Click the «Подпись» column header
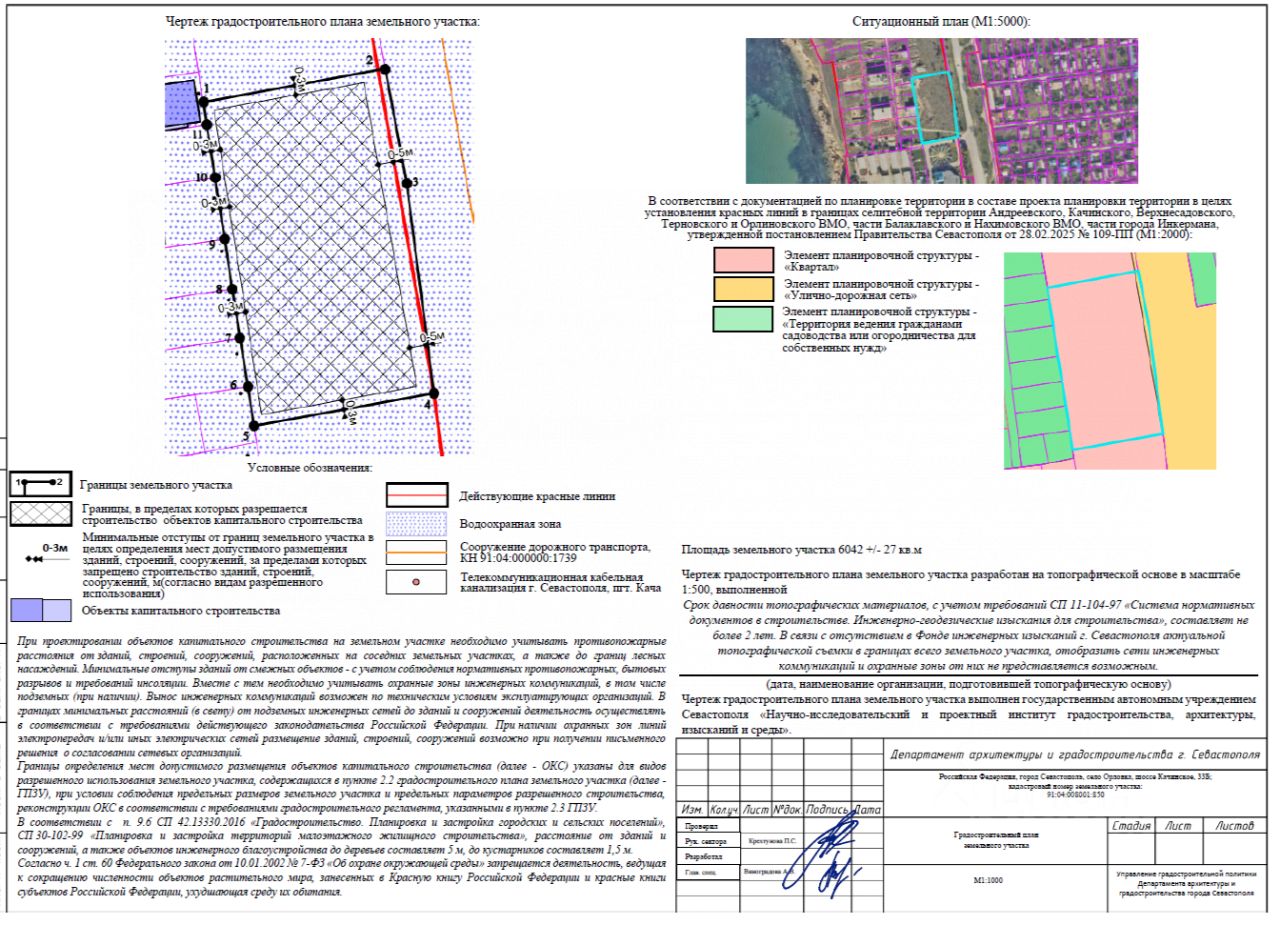Image resolution: width=1280 pixels, height=925 pixels. point(828,809)
